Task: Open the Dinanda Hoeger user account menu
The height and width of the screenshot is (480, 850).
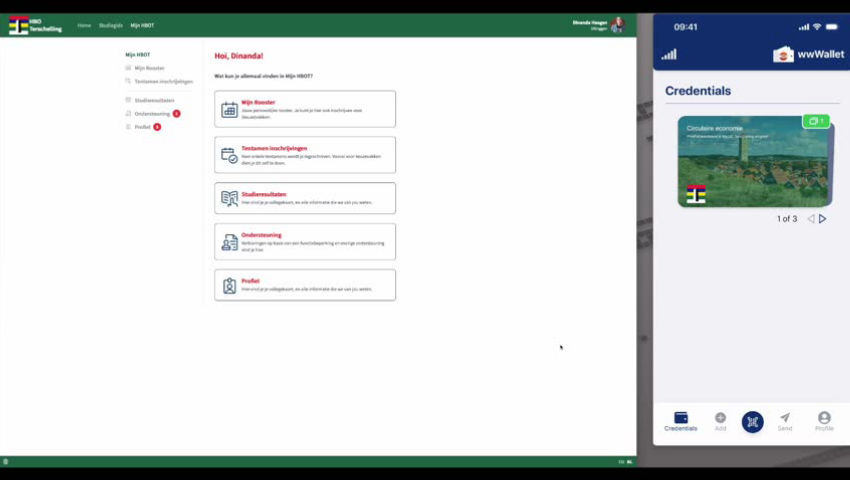Action: [x=598, y=24]
